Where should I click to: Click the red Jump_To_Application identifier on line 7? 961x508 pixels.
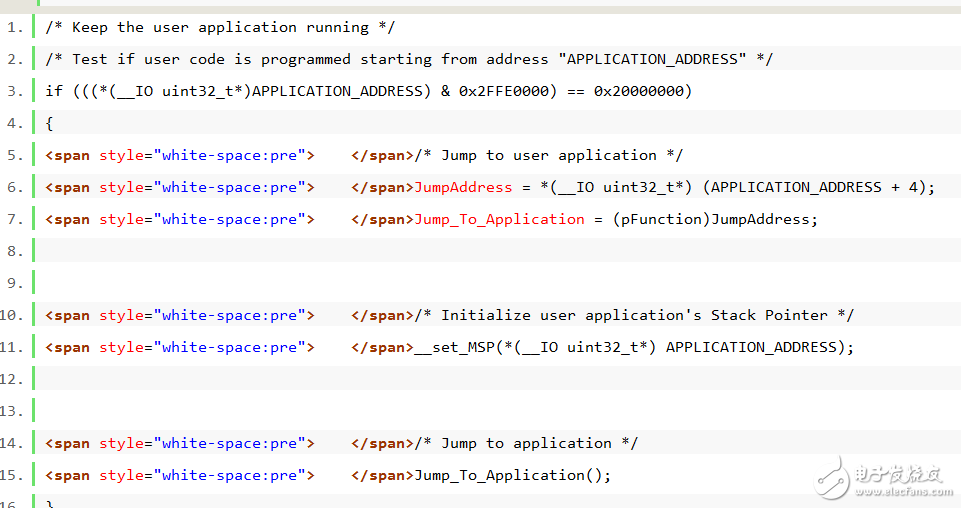(499, 219)
